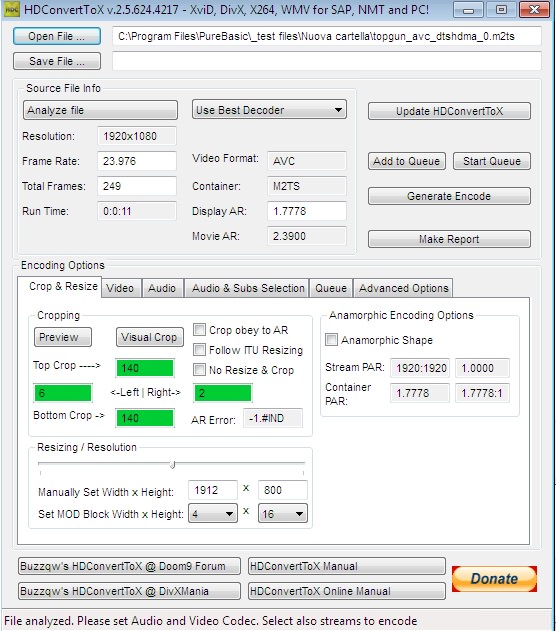Viewport: 556px width, 631px height.
Task: Click the empty save file path field
Action: [327, 61]
